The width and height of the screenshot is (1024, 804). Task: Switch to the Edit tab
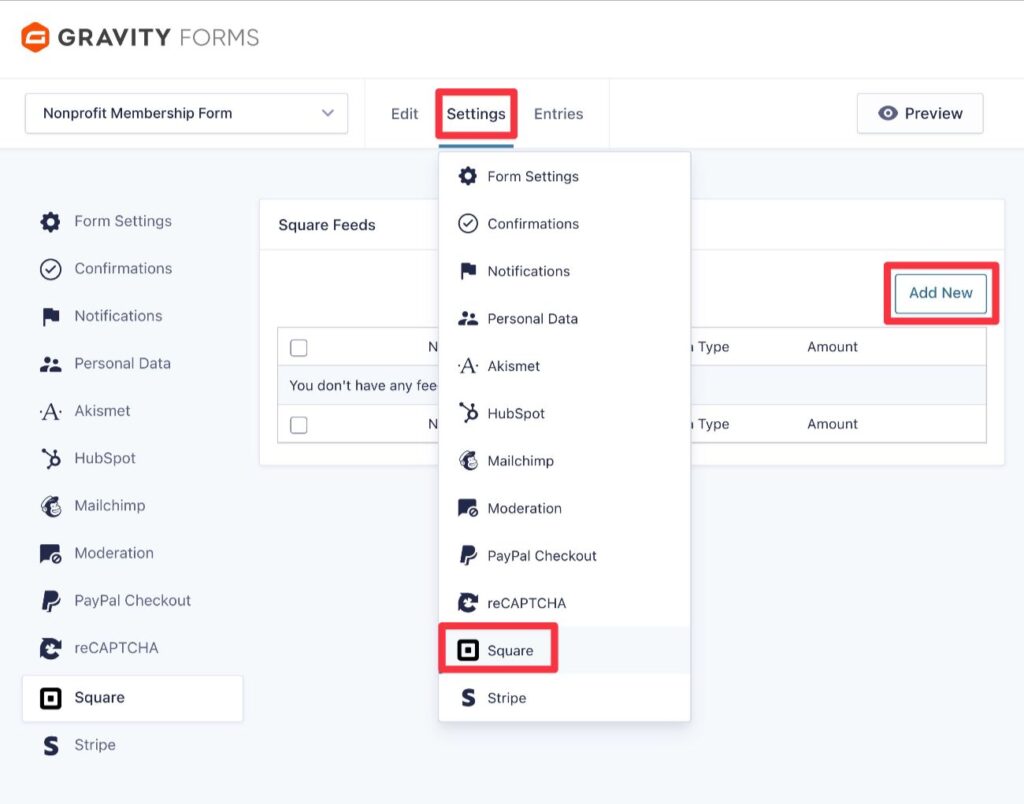404,114
